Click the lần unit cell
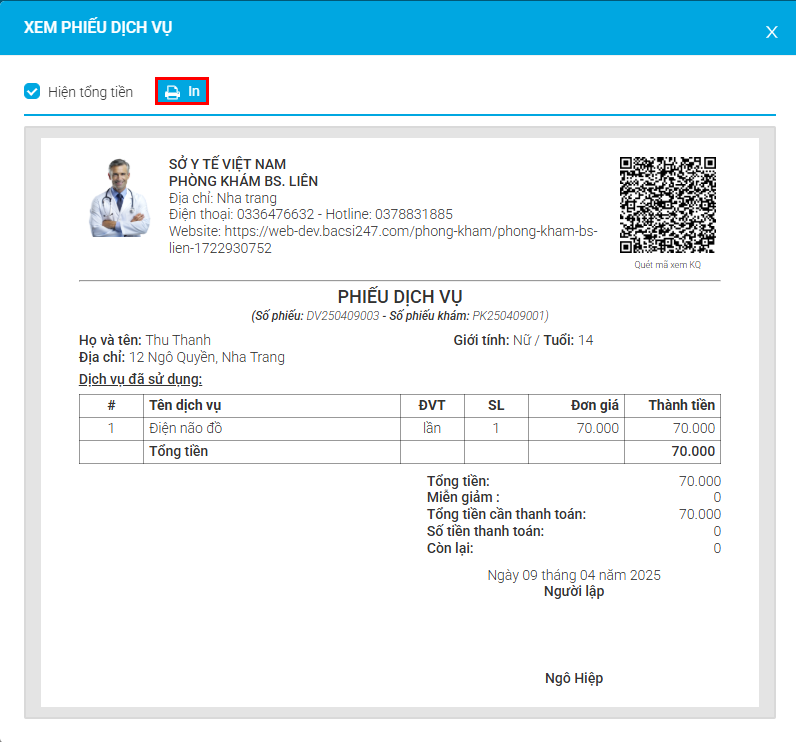Image resolution: width=796 pixels, height=742 pixels. pyautogui.click(x=432, y=428)
